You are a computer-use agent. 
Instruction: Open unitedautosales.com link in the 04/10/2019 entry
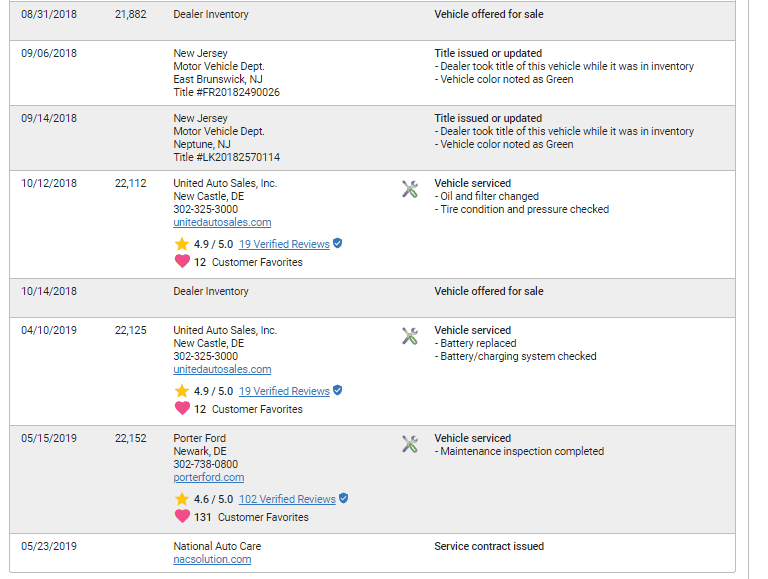[x=222, y=369]
